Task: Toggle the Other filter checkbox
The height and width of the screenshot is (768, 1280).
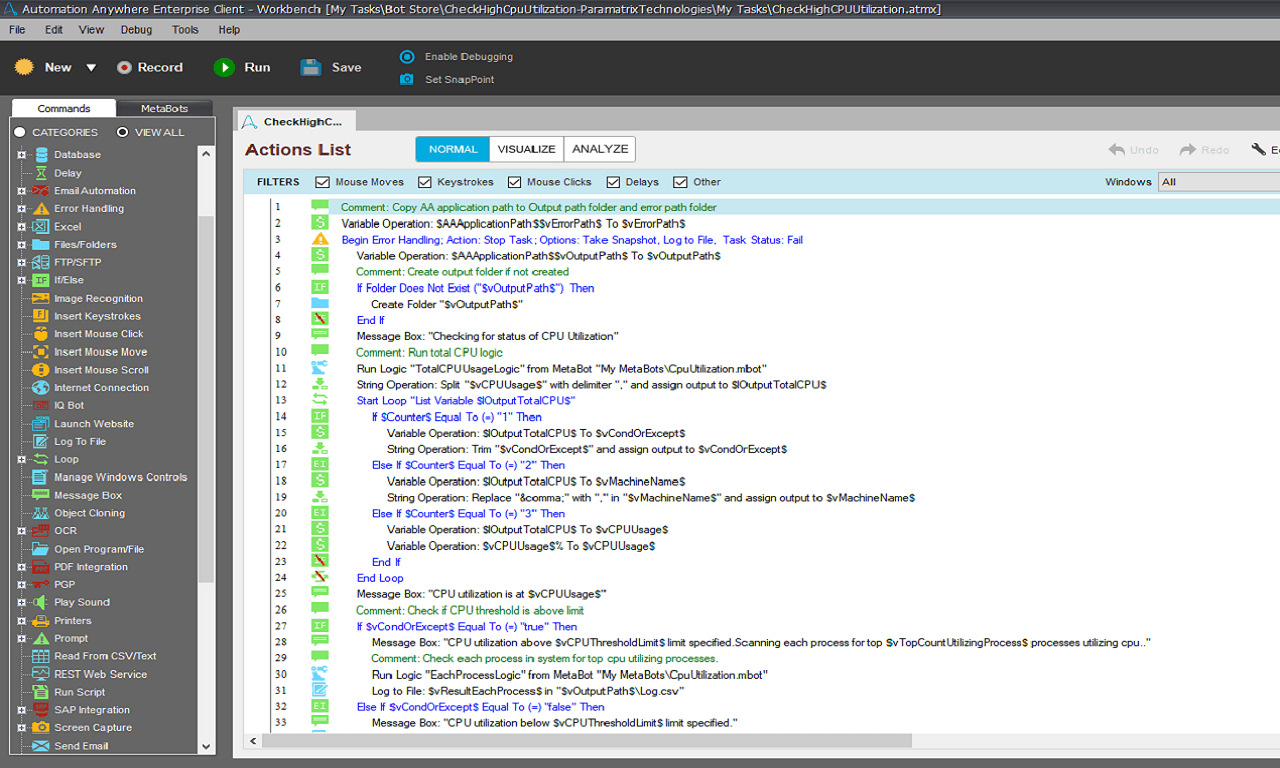Action: [680, 182]
